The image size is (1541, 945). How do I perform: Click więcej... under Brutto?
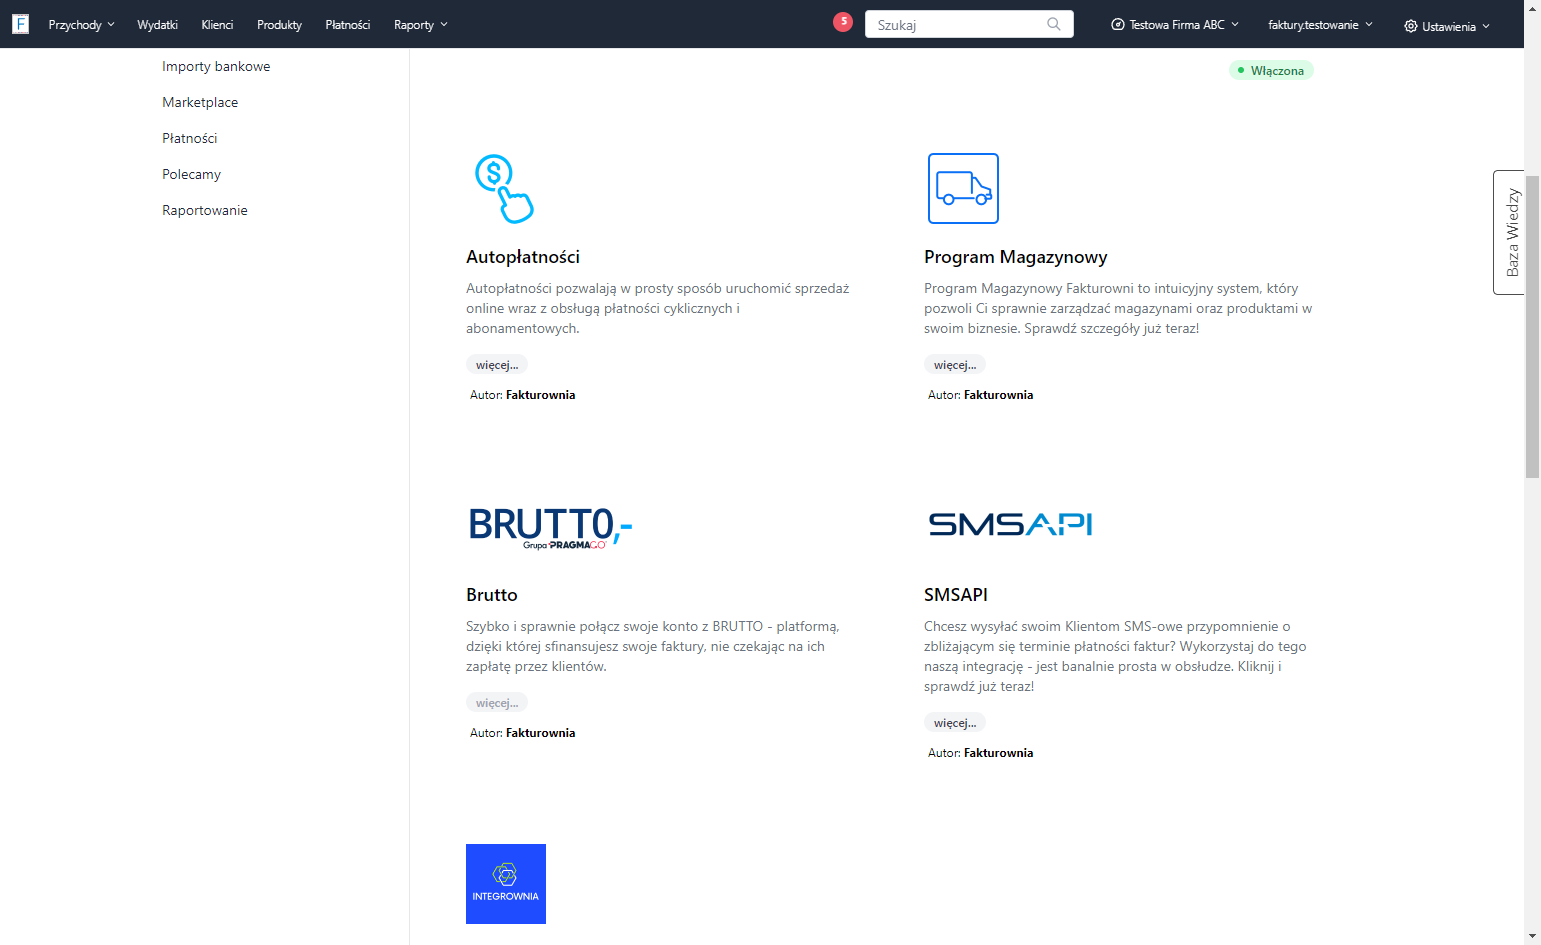pos(497,703)
